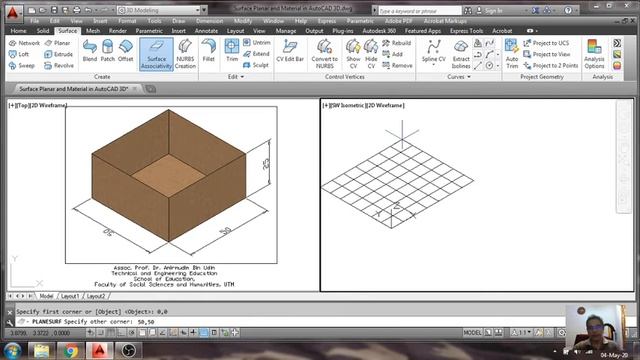Toggle Object Snap in status bar
The height and width of the screenshot is (360, 640).
(142, 333)
